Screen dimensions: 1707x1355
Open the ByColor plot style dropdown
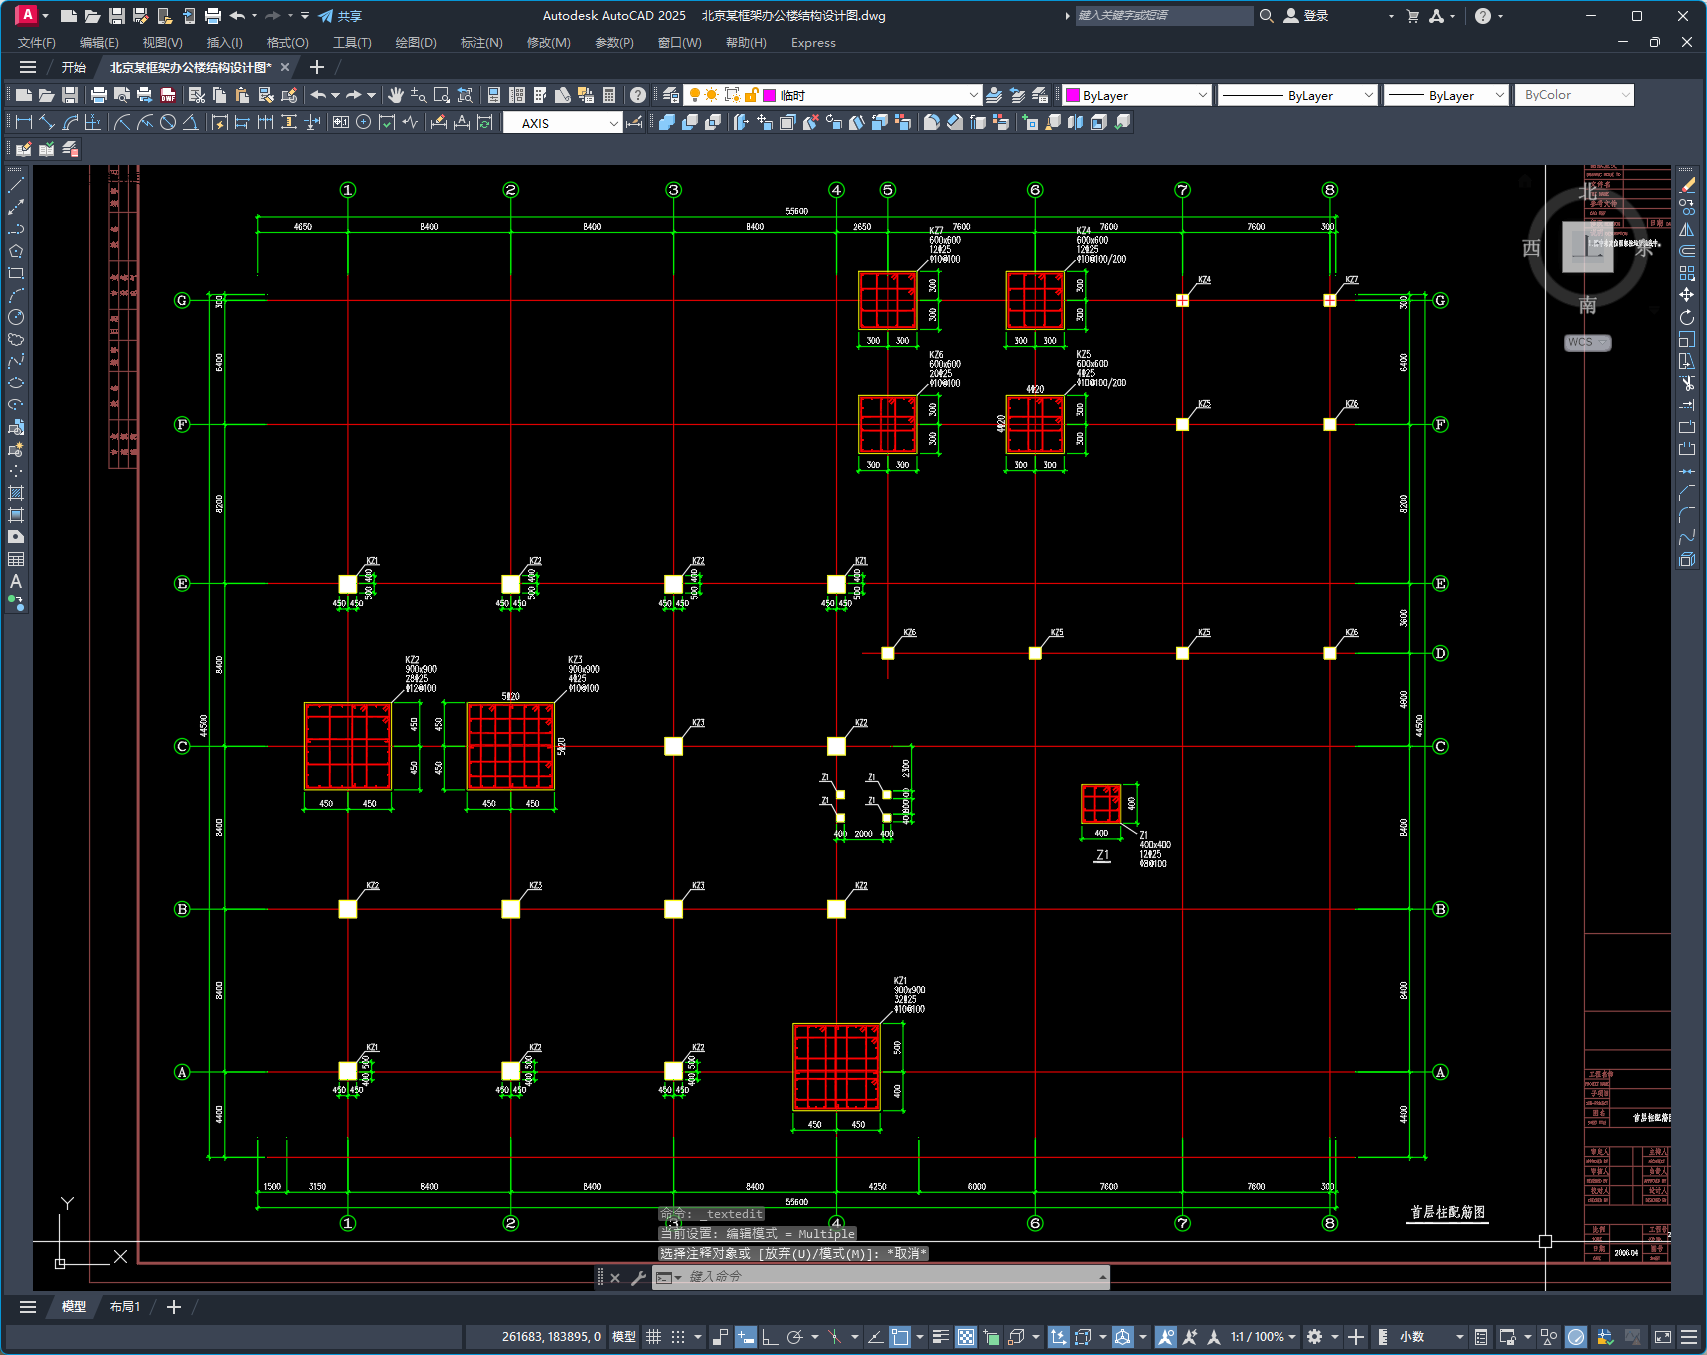click(x=1574, y=95)
